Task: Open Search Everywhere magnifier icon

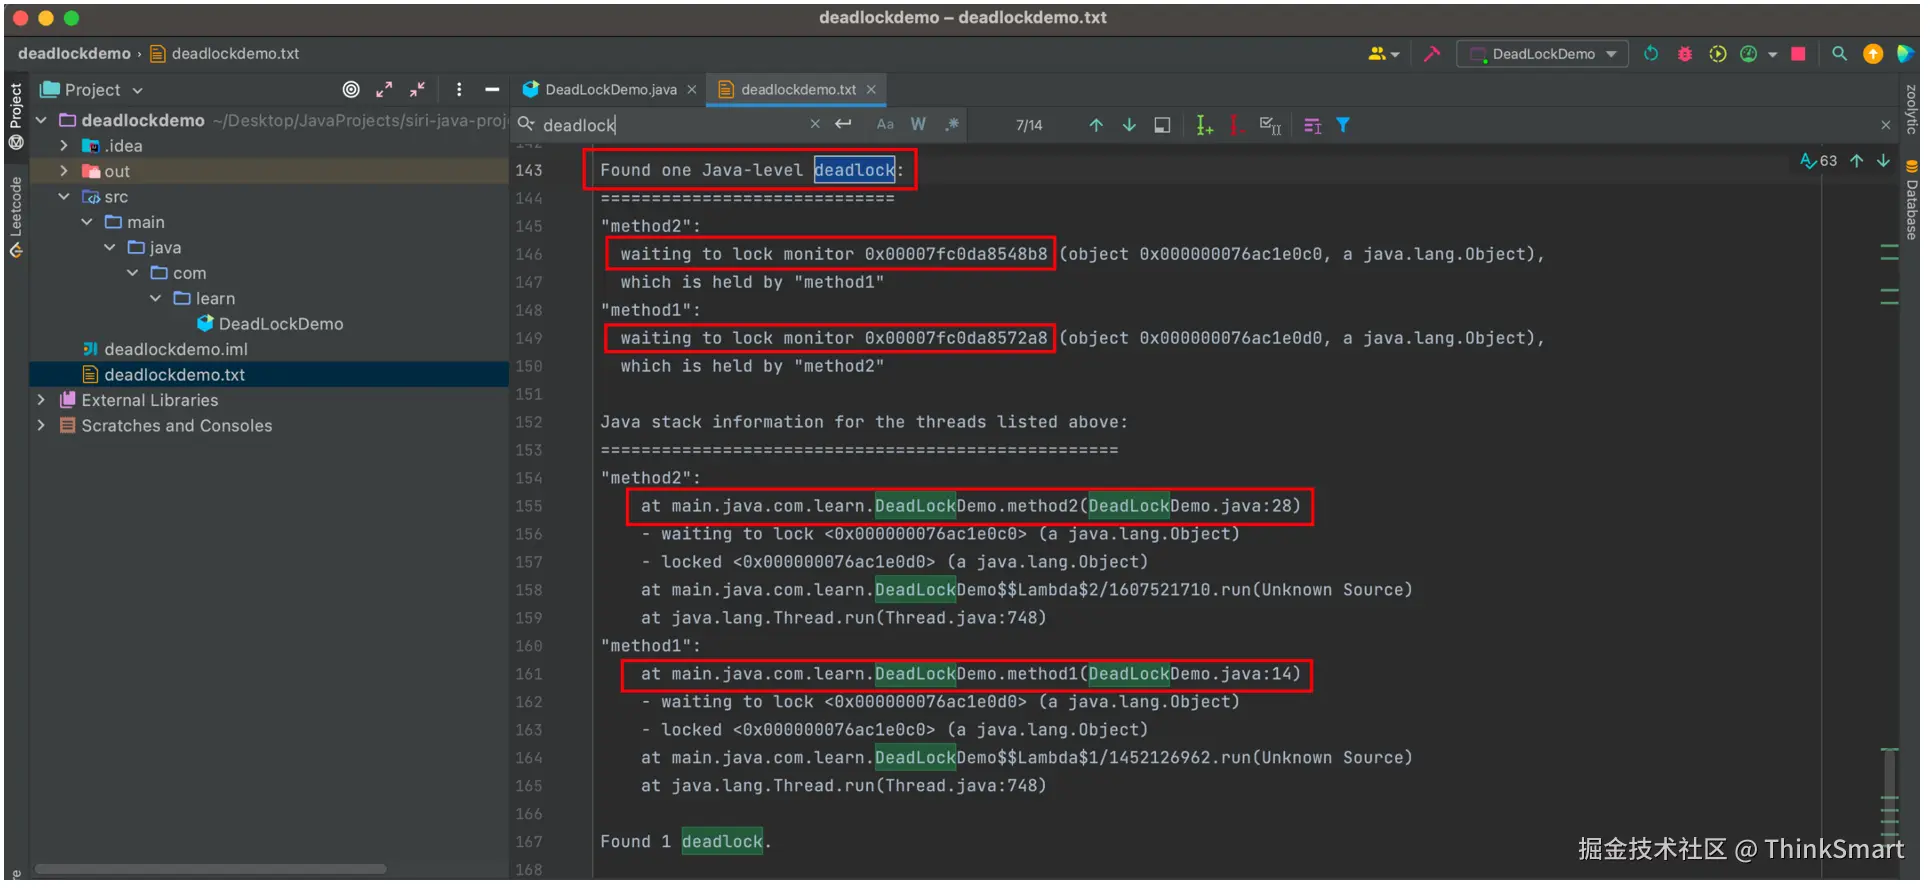Action: pyautogui.click(x=1839, y=54)
